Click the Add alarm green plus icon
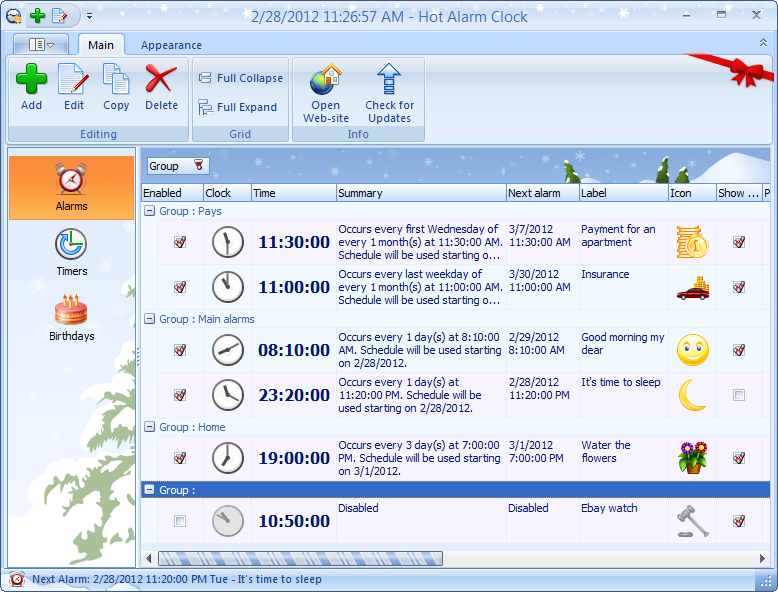The width and height of the screenshot is (778, 592). 31,79
